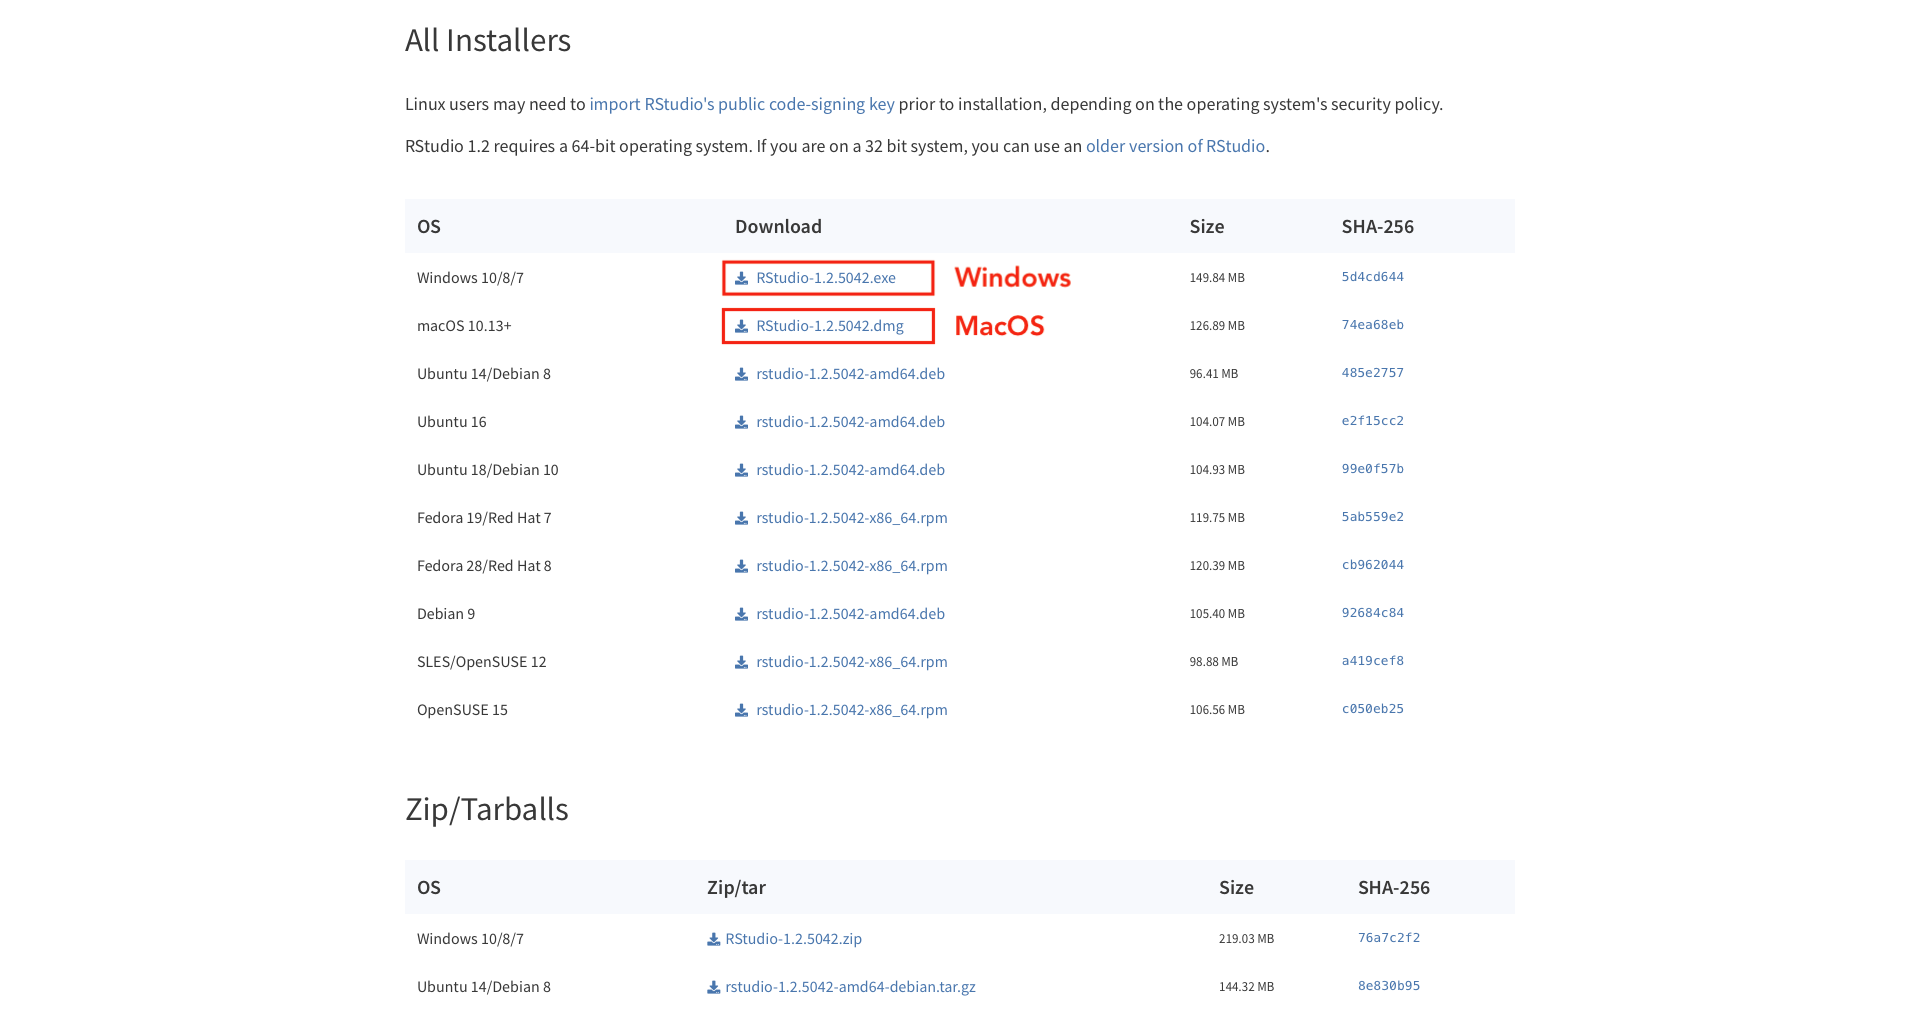
Task: Open SHA-256 hash 76a7c2f2
Action: (1388, 938)
